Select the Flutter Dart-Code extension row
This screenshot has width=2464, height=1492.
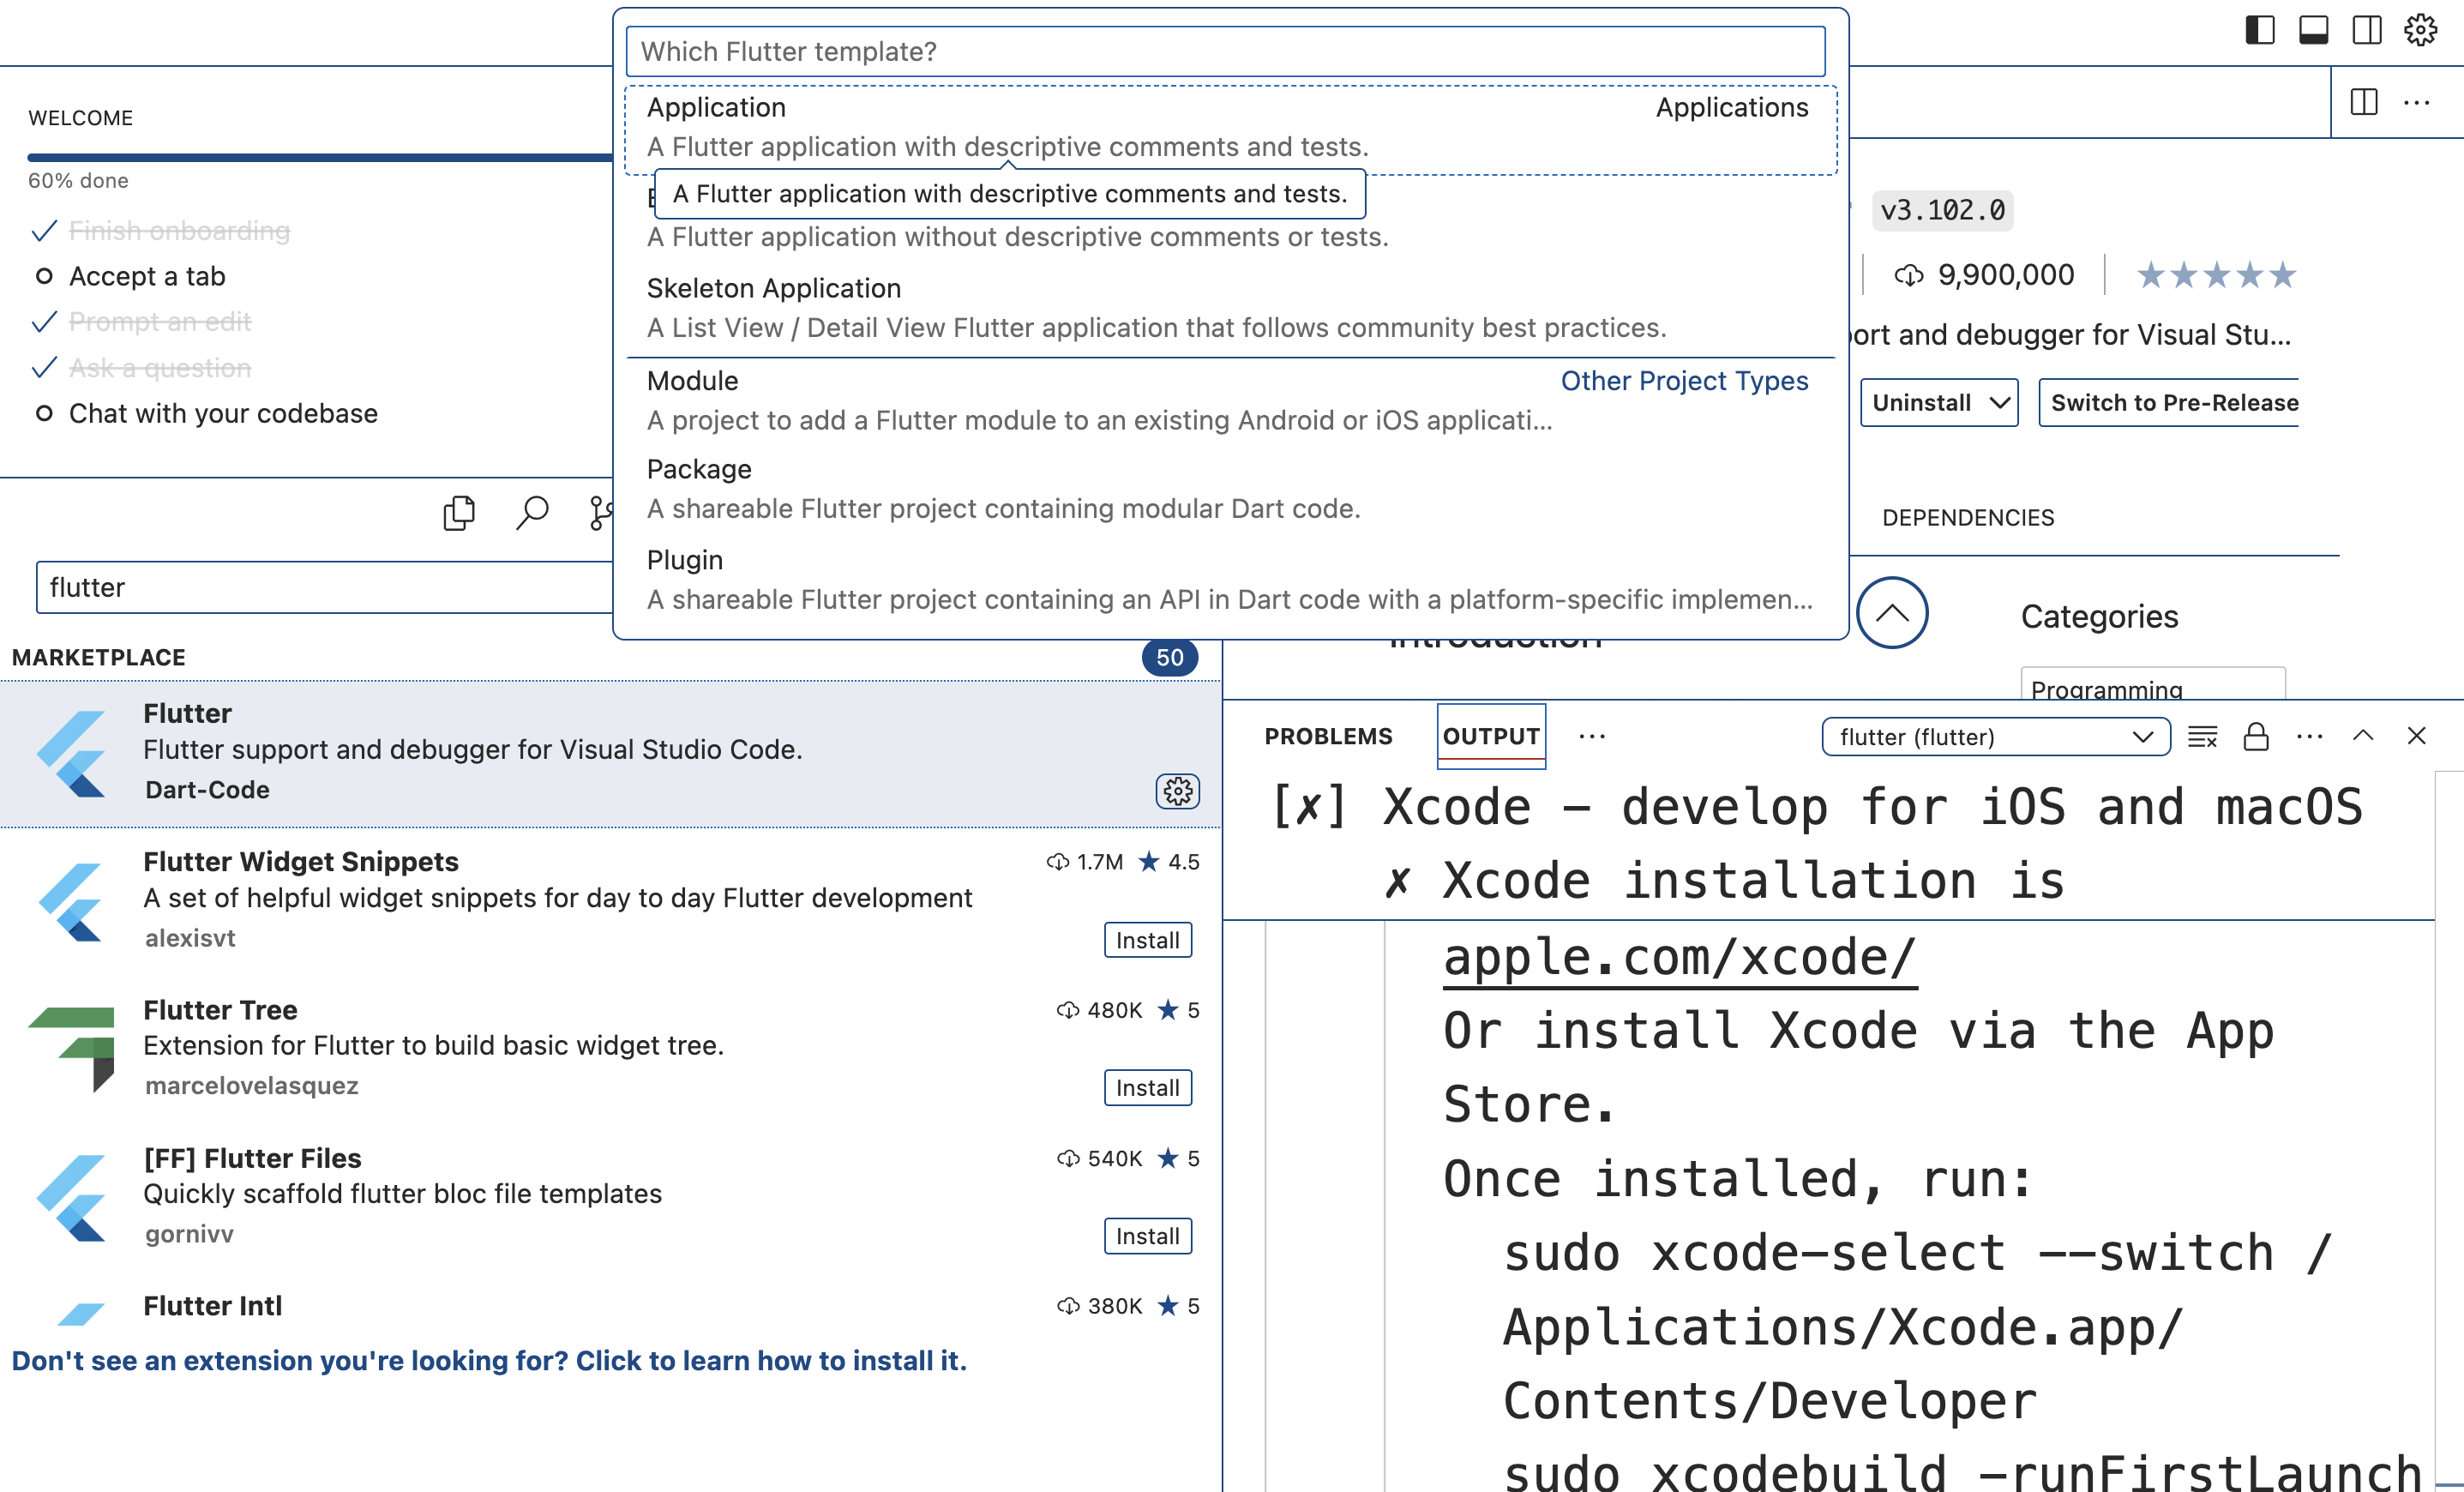(610, 754)
